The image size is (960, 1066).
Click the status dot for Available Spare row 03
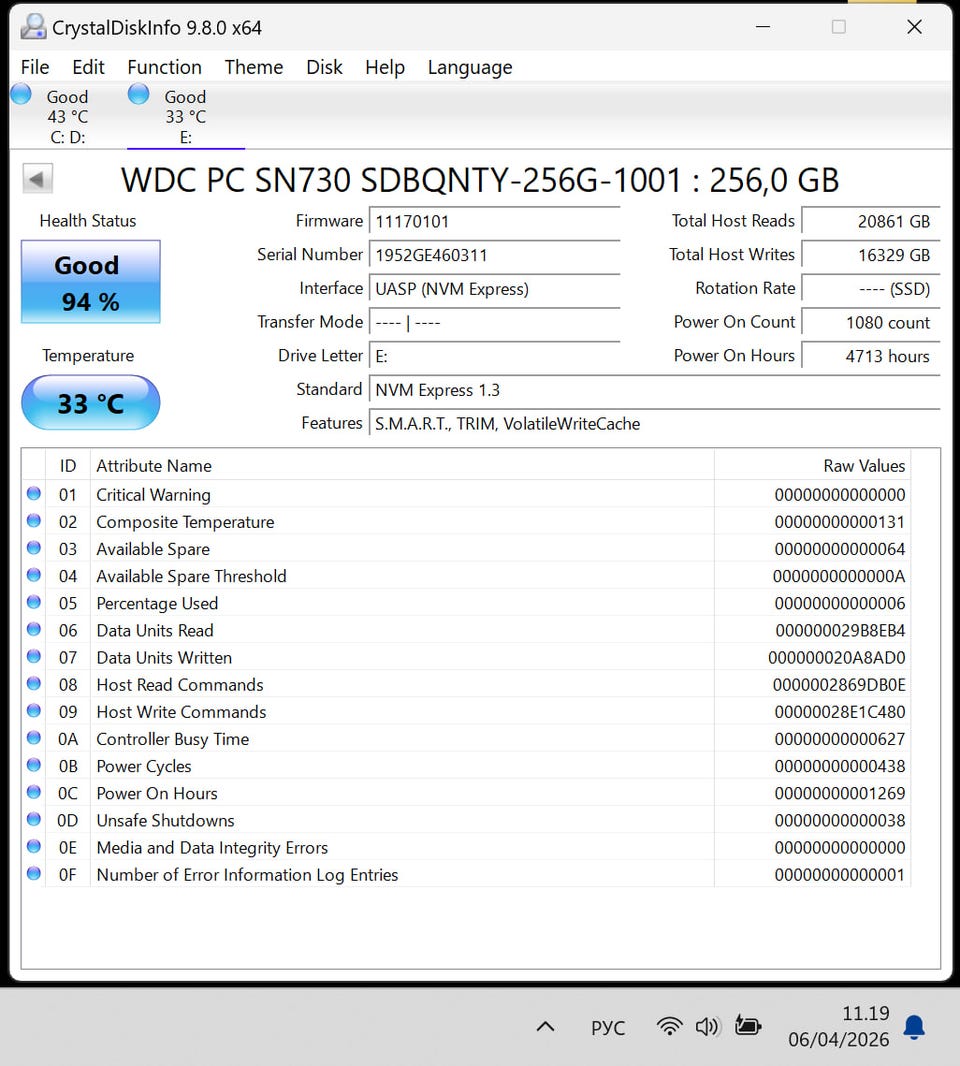tap(33, 548)
